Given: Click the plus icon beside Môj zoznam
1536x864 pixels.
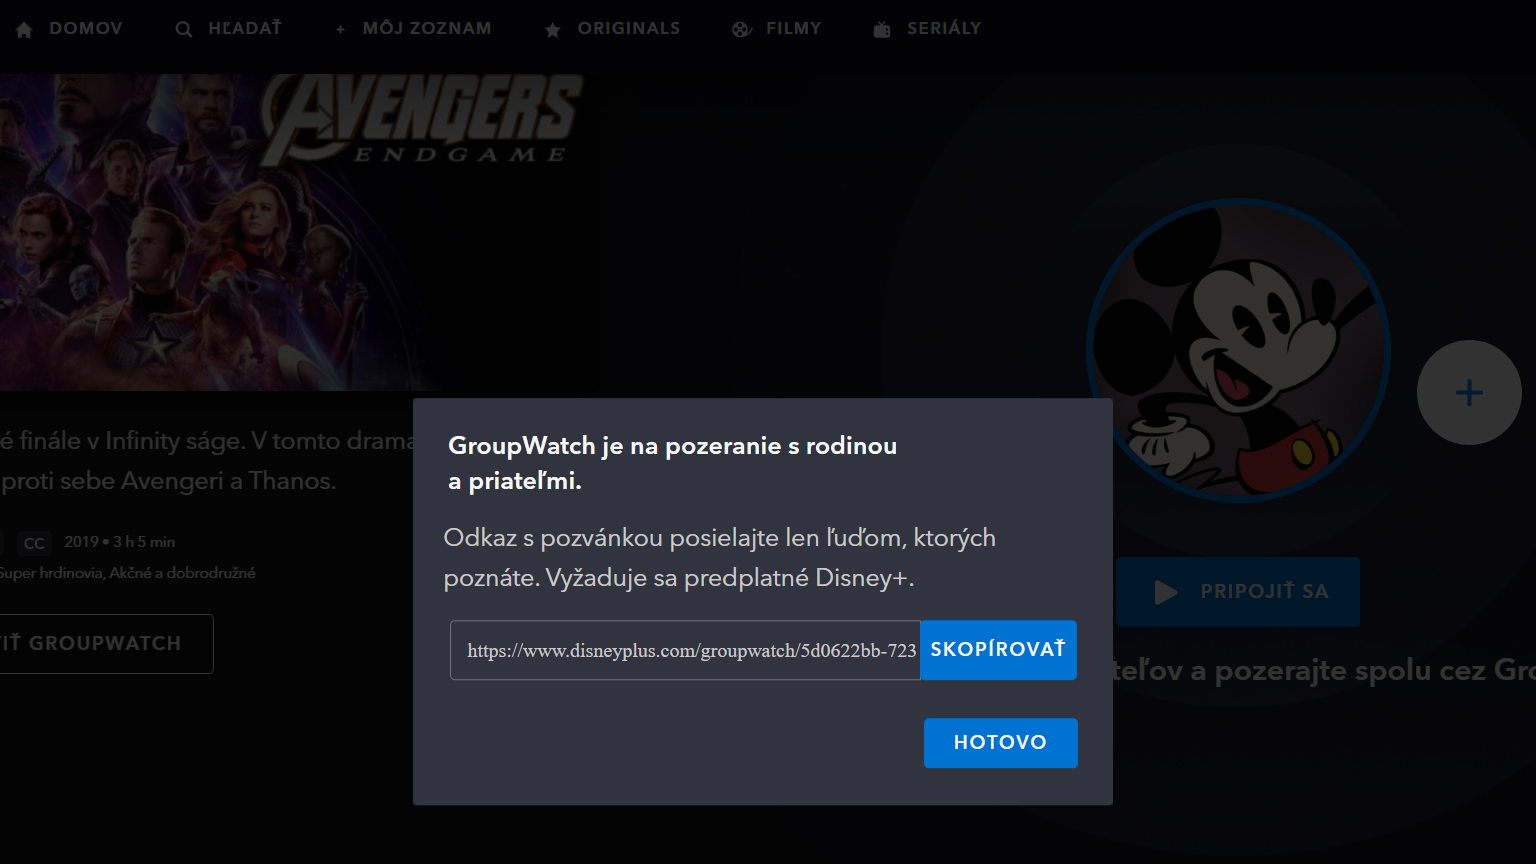Looking at the screenshot, I should (340, 30).
